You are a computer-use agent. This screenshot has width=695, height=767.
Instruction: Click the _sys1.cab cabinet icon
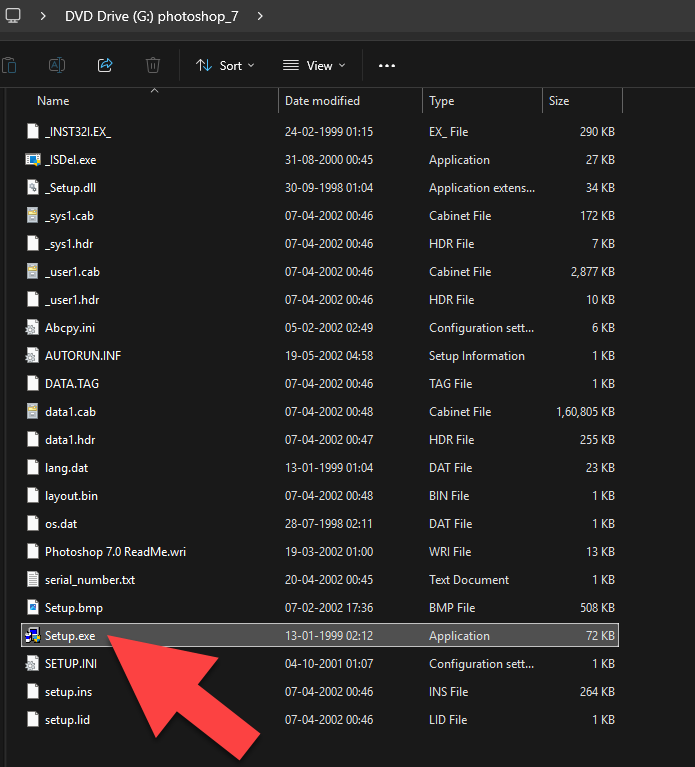33,216
